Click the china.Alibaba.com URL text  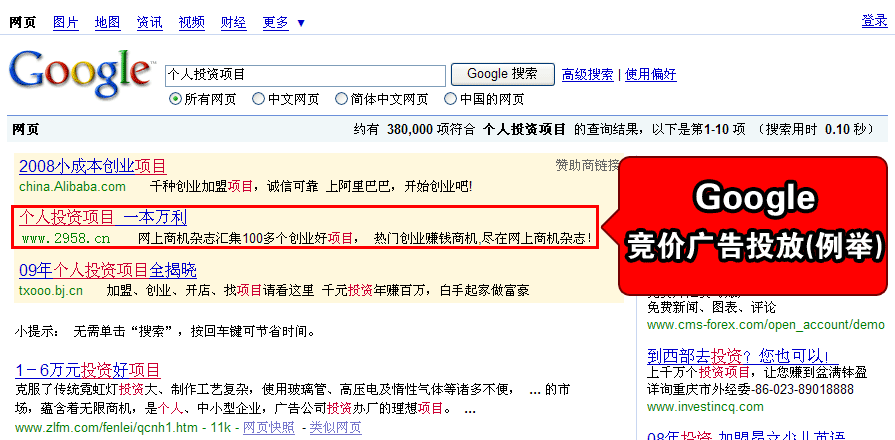[x=72, y=187]
